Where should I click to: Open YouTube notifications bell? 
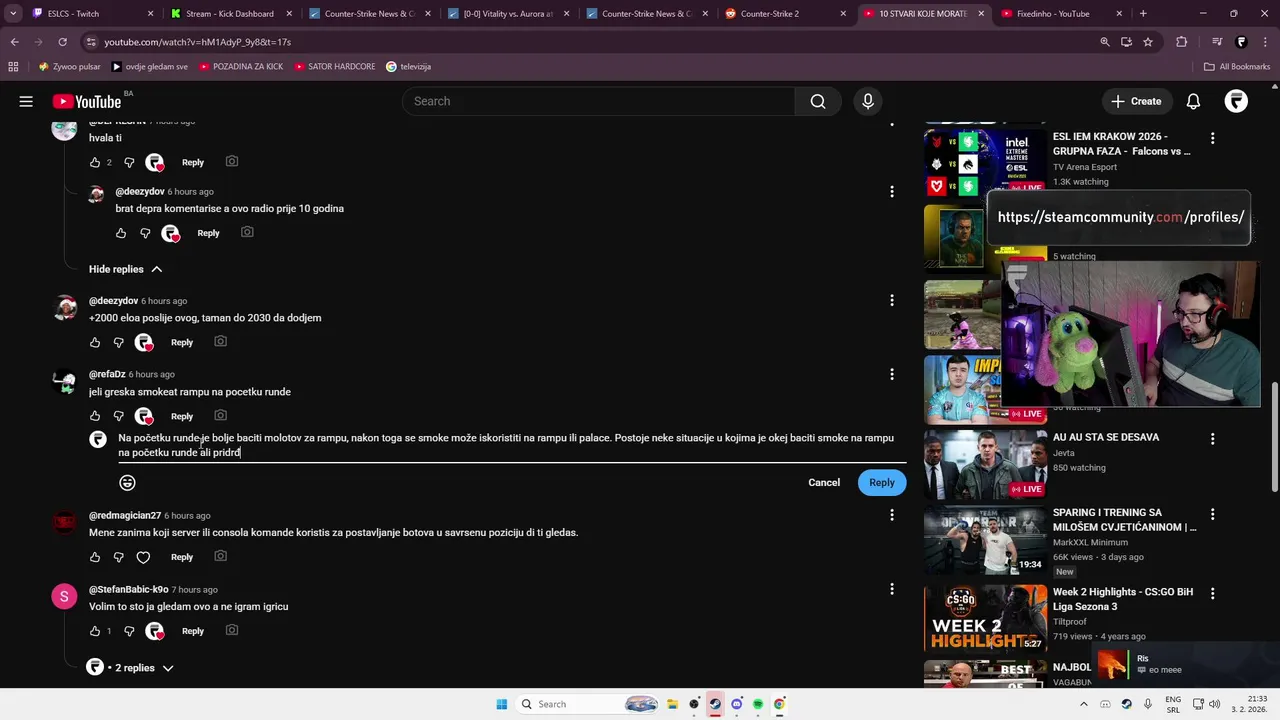pos(1193,101)
